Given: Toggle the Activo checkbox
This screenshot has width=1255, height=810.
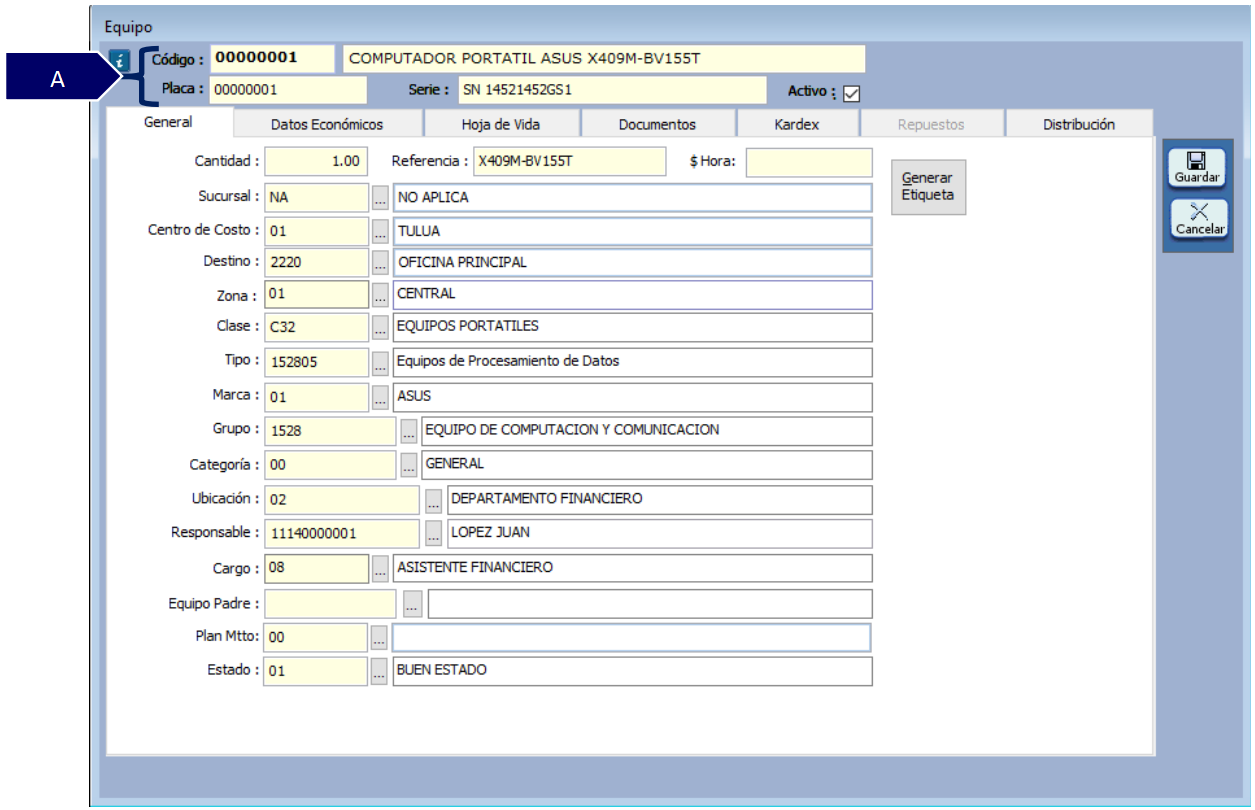Looking at the screenshot, I should click(852, 93).
